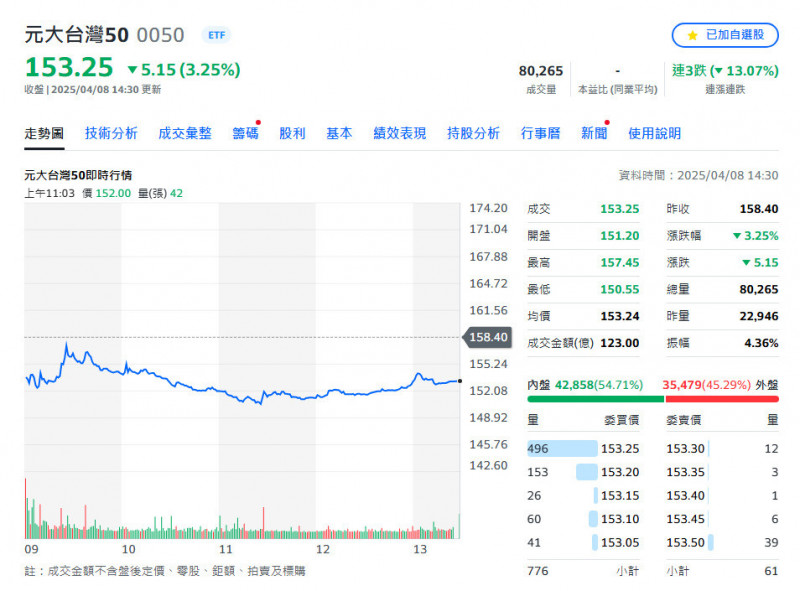800x591 pixels.
Task: Switch to the 新聞 tab
Action: coord(594,134)
